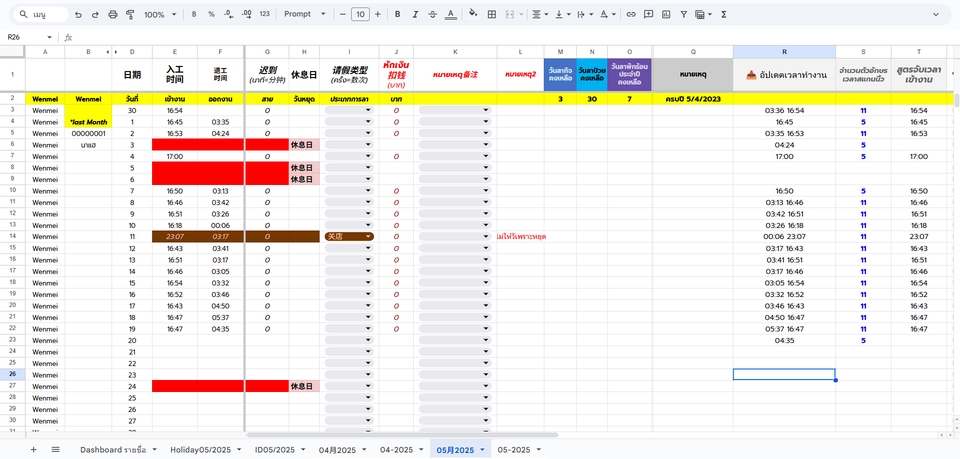Focus the menu search box
The width and height of the screenshot is (960, 459).
pyautogui.click(x=41, y=14)
